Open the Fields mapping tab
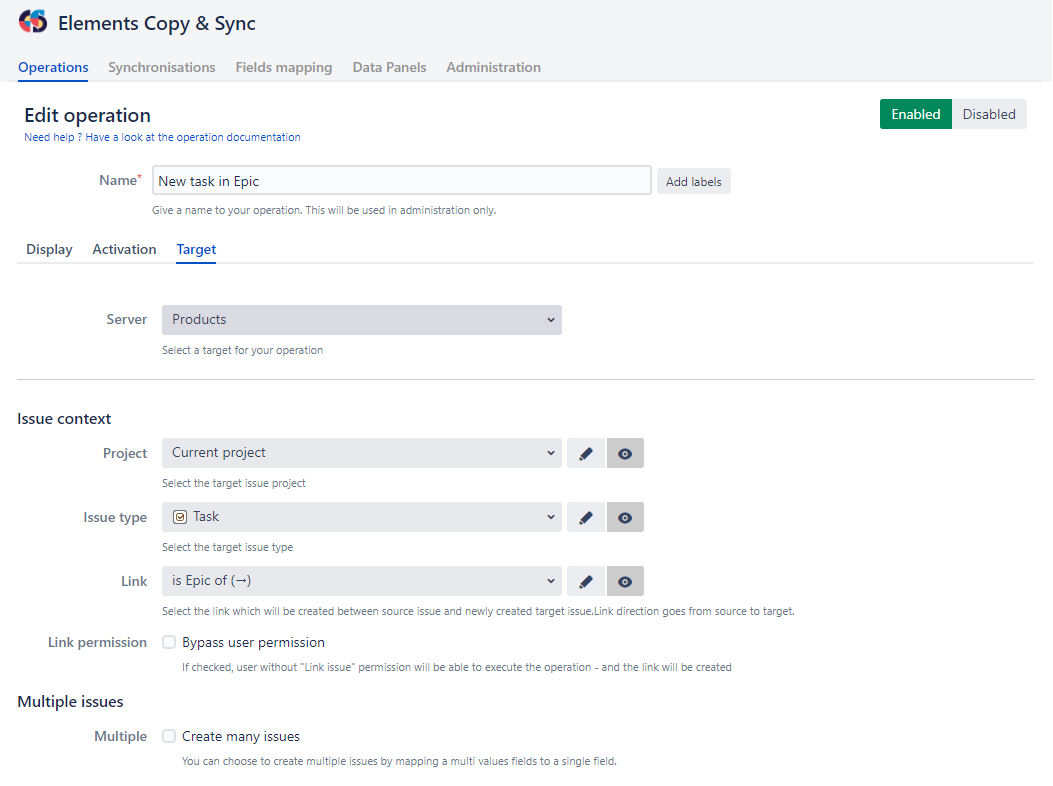 pyautogui.click(x=283, y=67)
